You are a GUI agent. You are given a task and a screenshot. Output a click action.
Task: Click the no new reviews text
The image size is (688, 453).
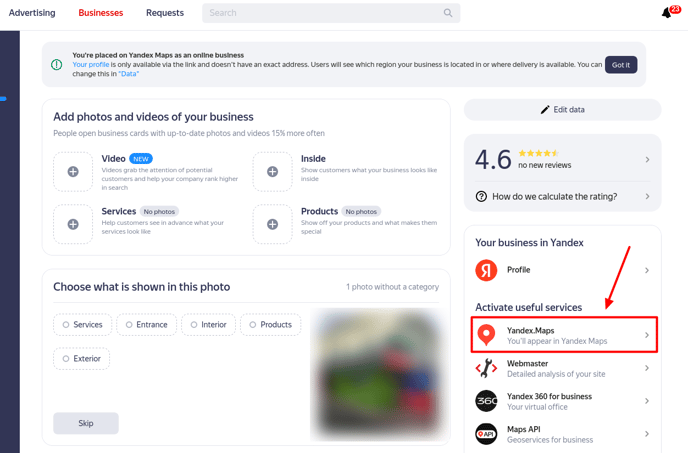545,165
